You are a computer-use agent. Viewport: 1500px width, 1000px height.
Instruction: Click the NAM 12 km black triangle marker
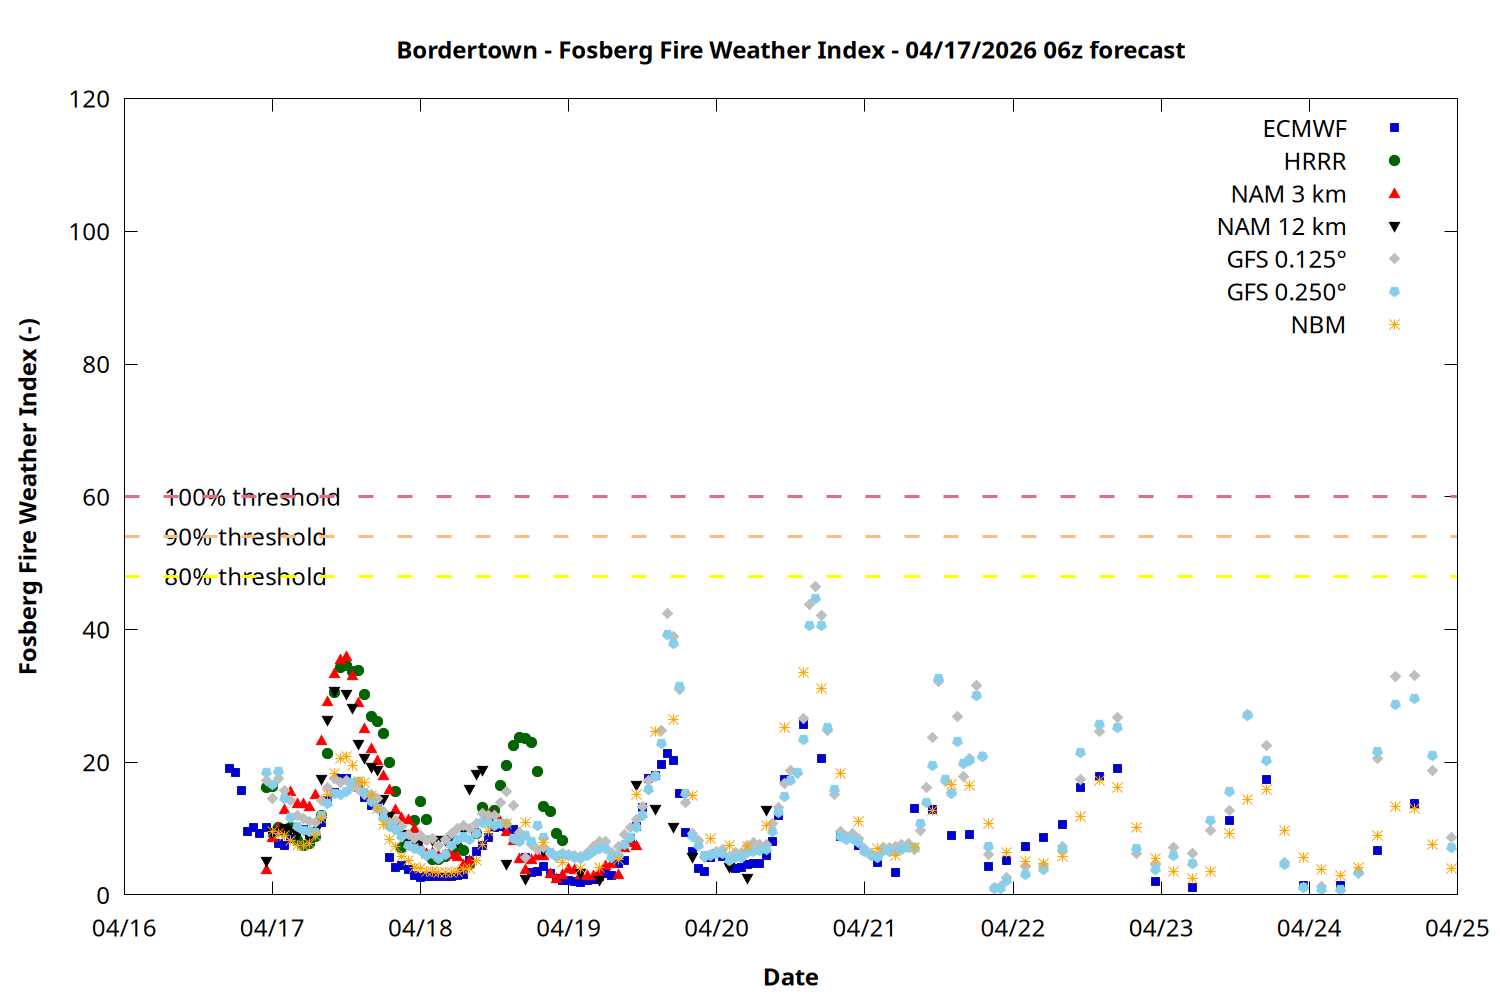coord(1394,227)
